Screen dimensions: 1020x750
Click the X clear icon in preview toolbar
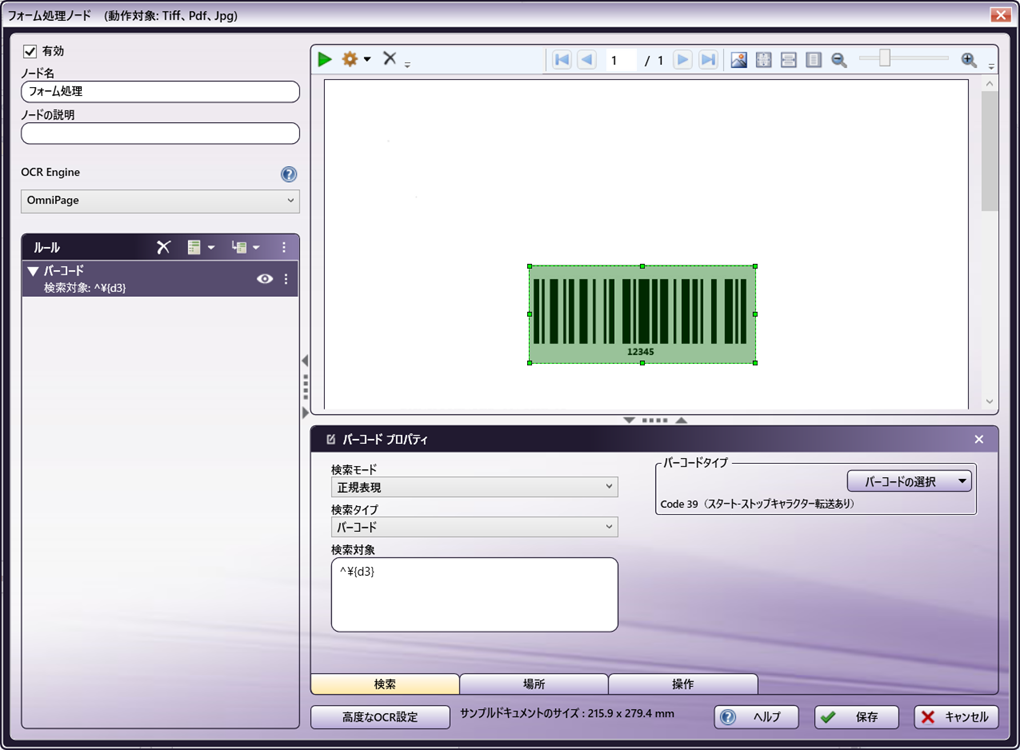point(390,59)
